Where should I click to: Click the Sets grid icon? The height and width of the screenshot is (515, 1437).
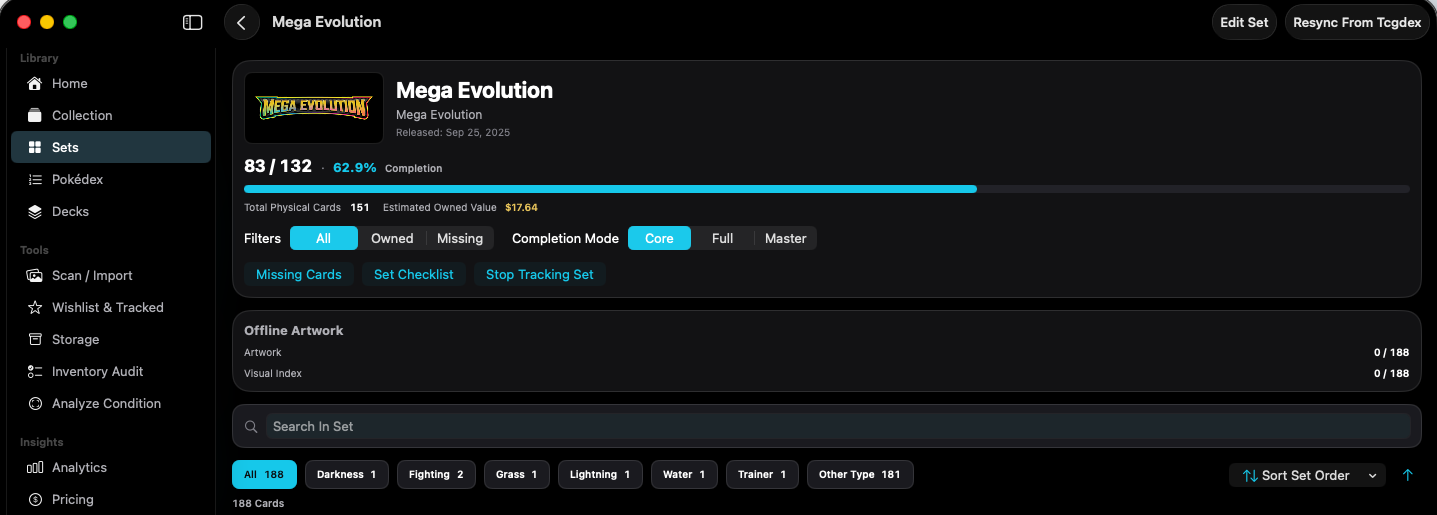pyautogui.click(x=35, y=147)
